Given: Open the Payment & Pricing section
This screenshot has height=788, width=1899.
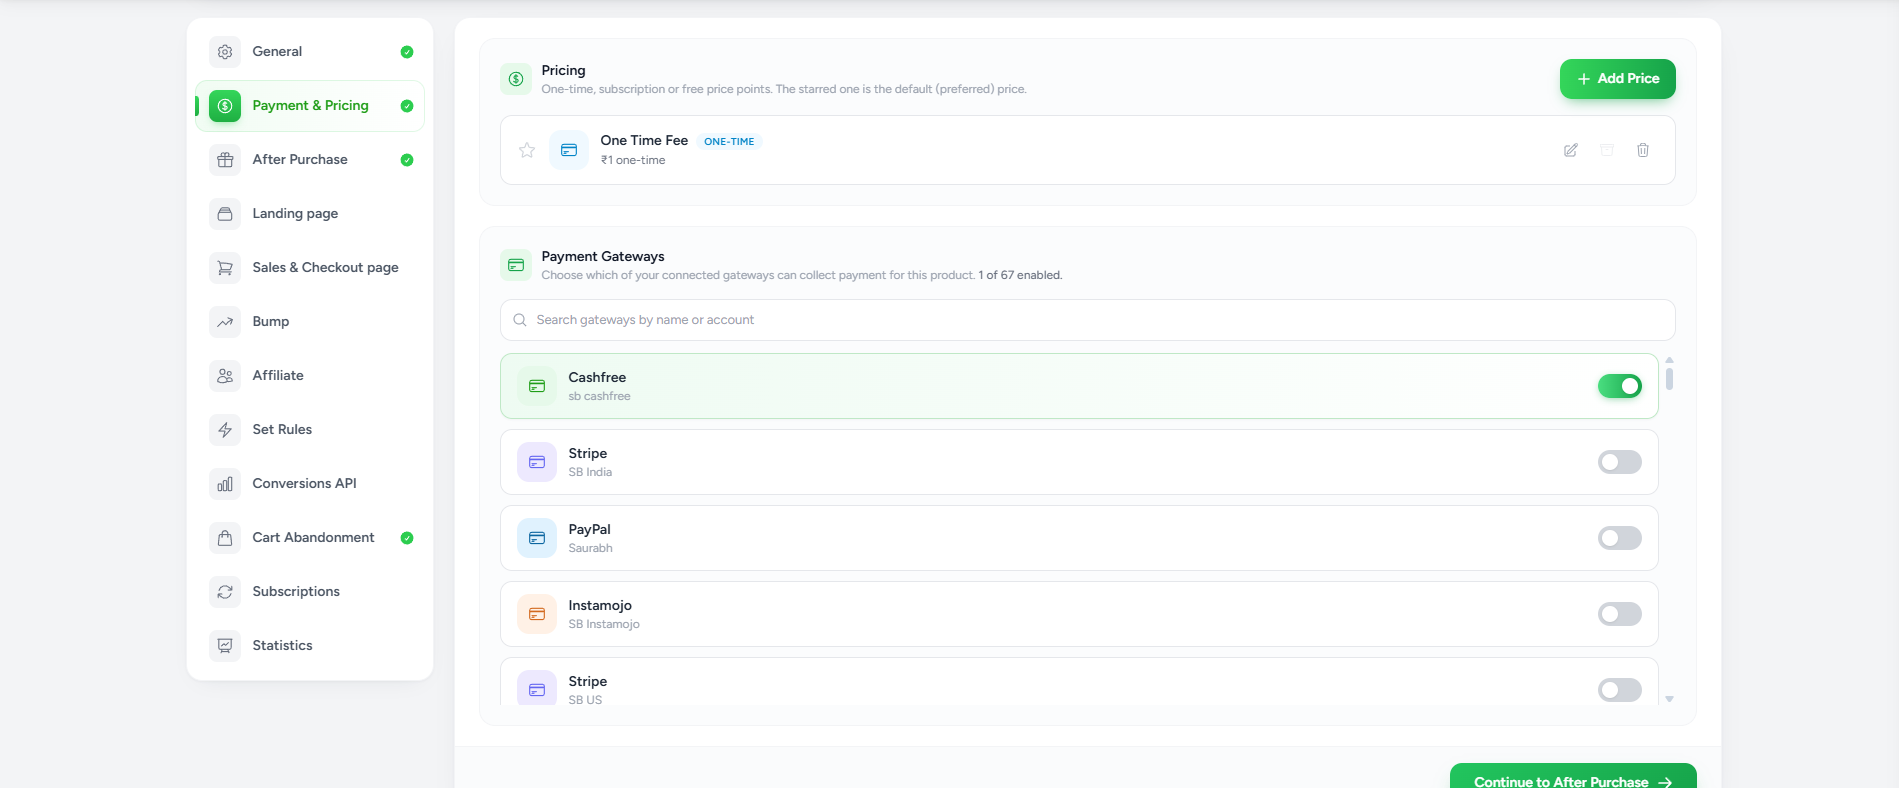Looking at the screenshot, I should 310,106.
